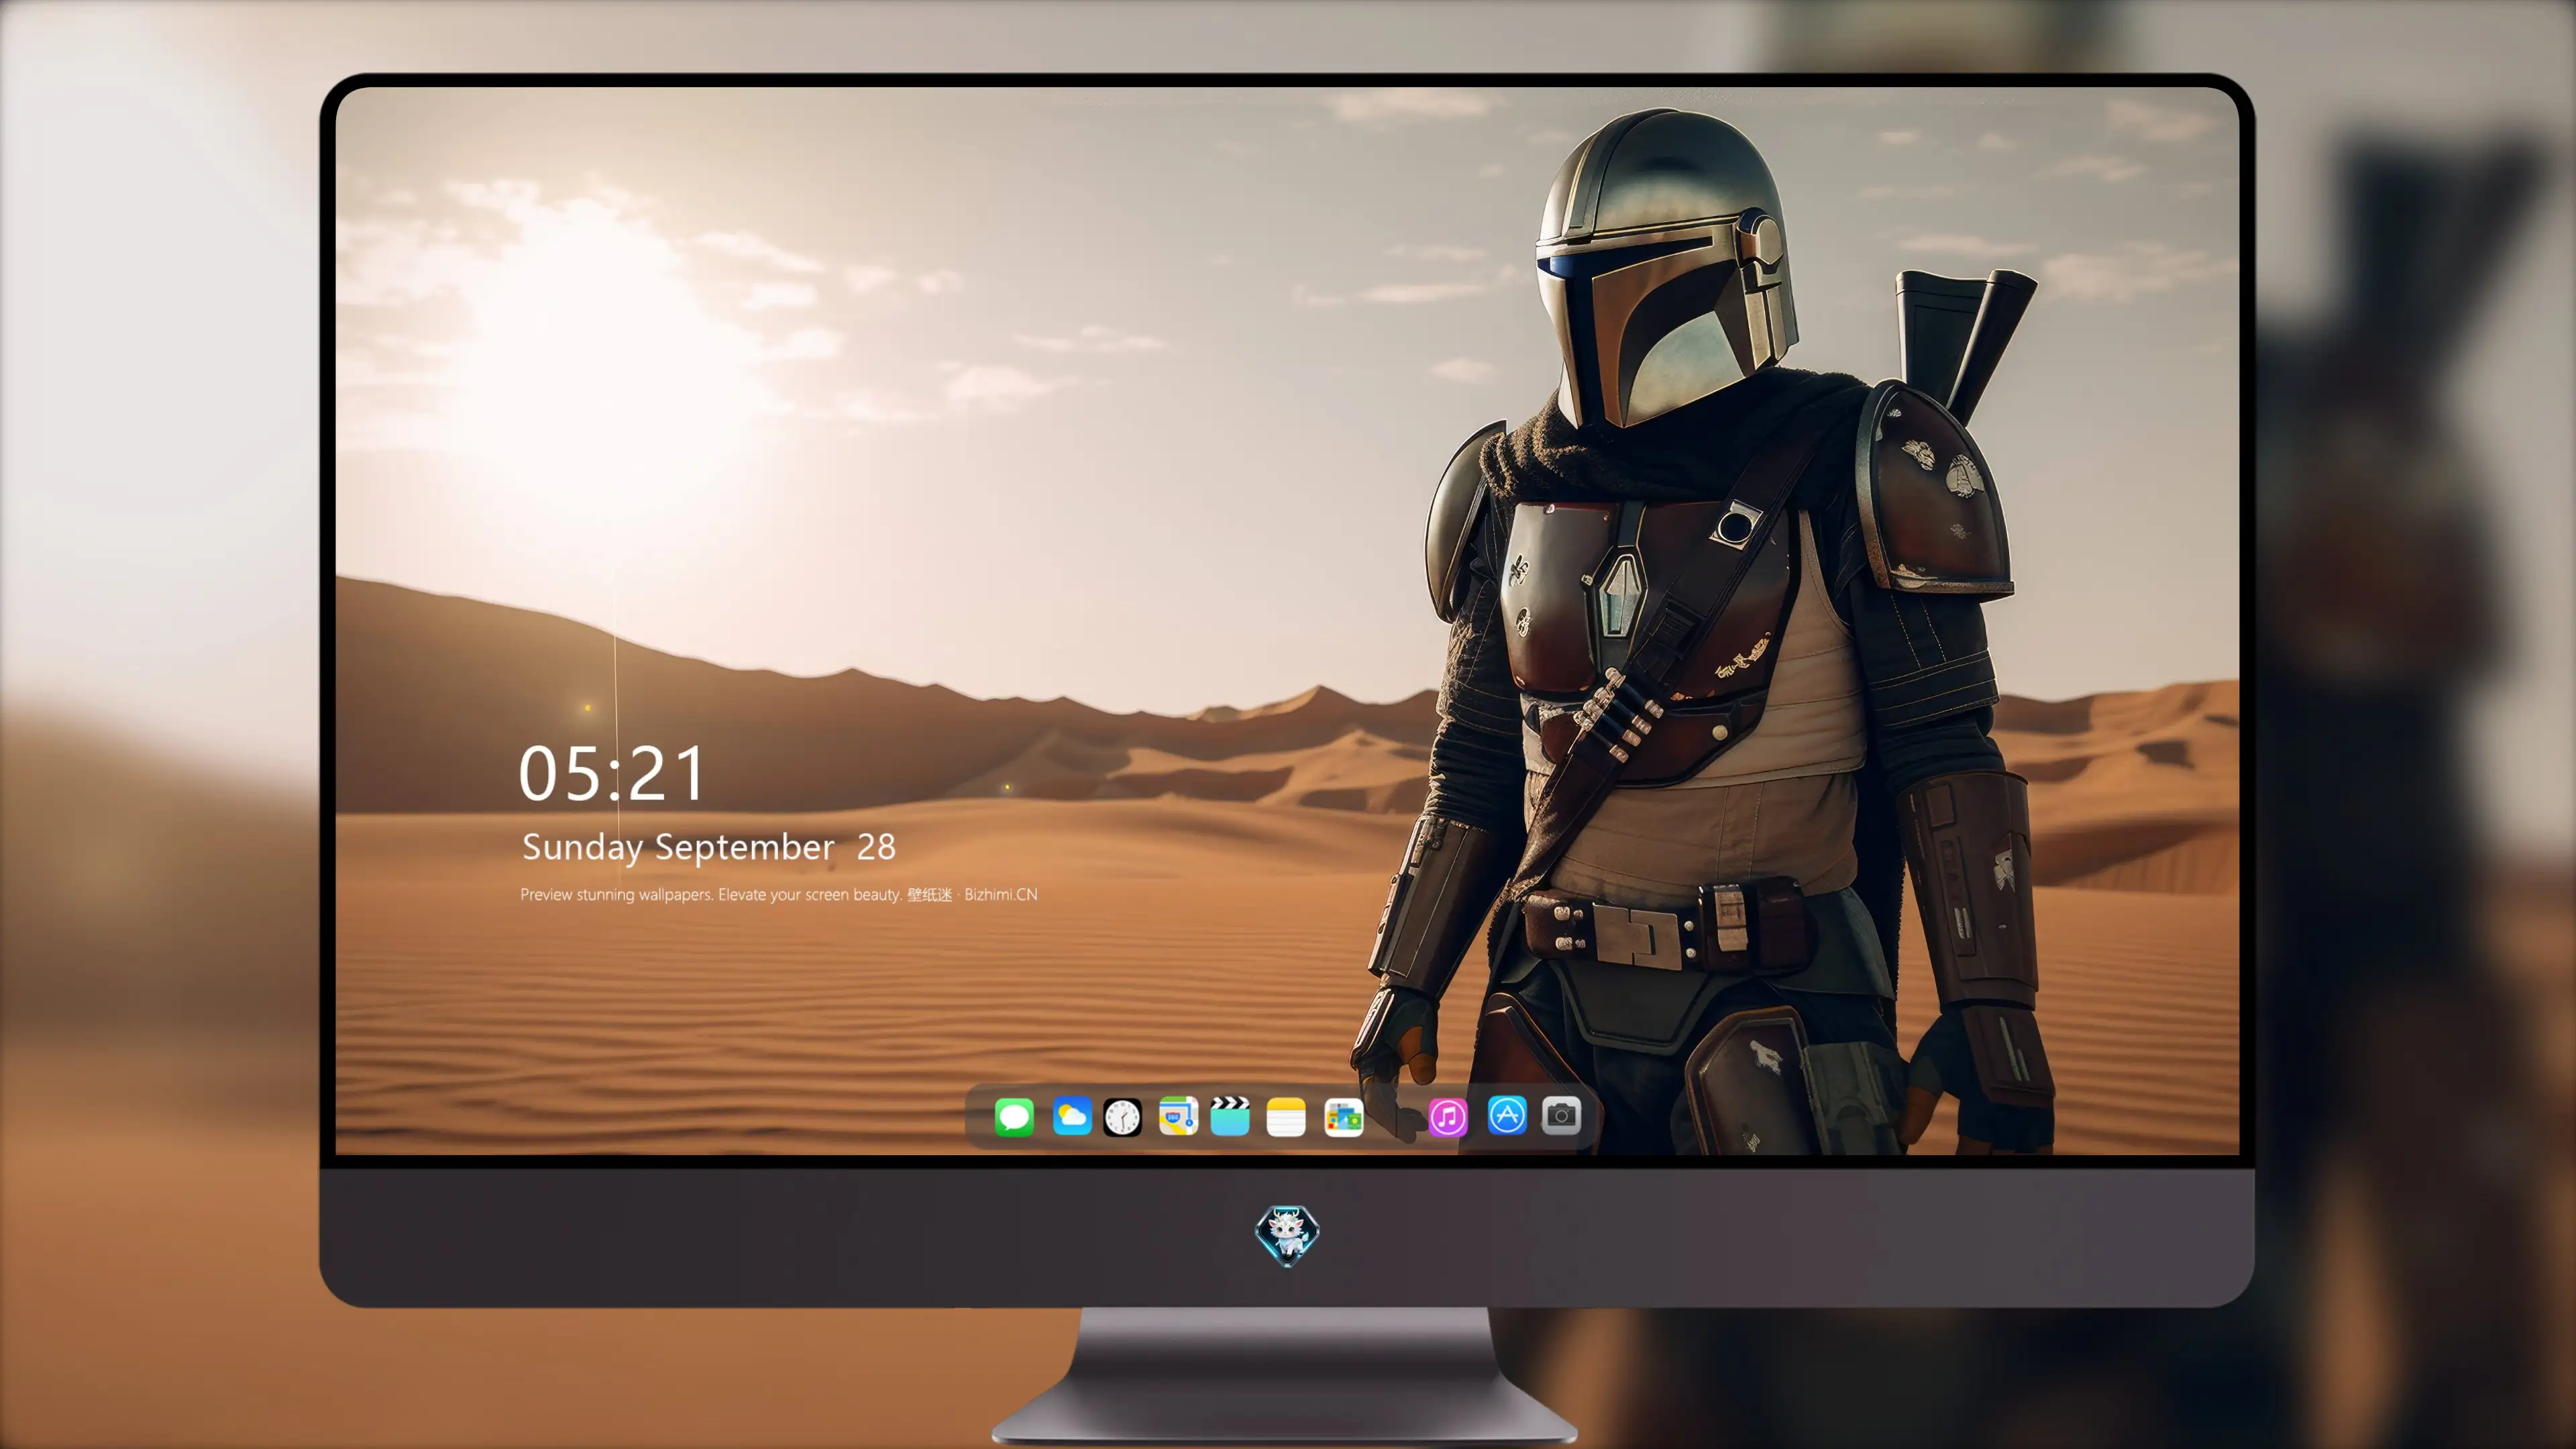The height and width of the screenshot is (1449, 2576).
Task: Open the Weather app in the dock
Action: point(1071,1116)
